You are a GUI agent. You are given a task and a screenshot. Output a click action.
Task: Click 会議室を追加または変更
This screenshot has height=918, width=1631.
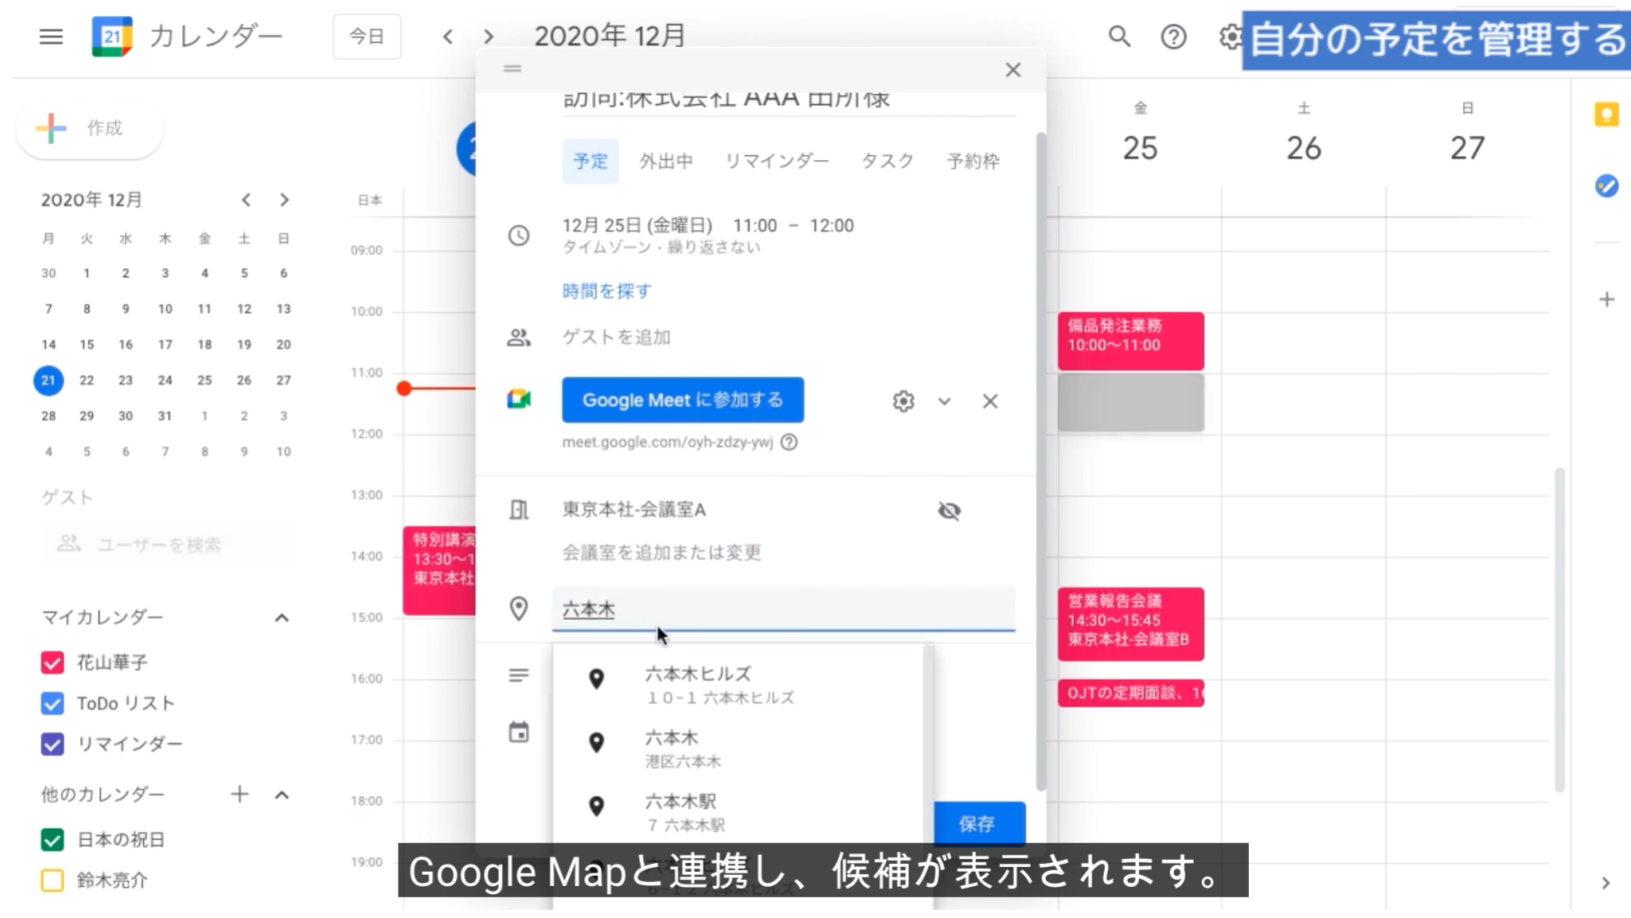662,552
